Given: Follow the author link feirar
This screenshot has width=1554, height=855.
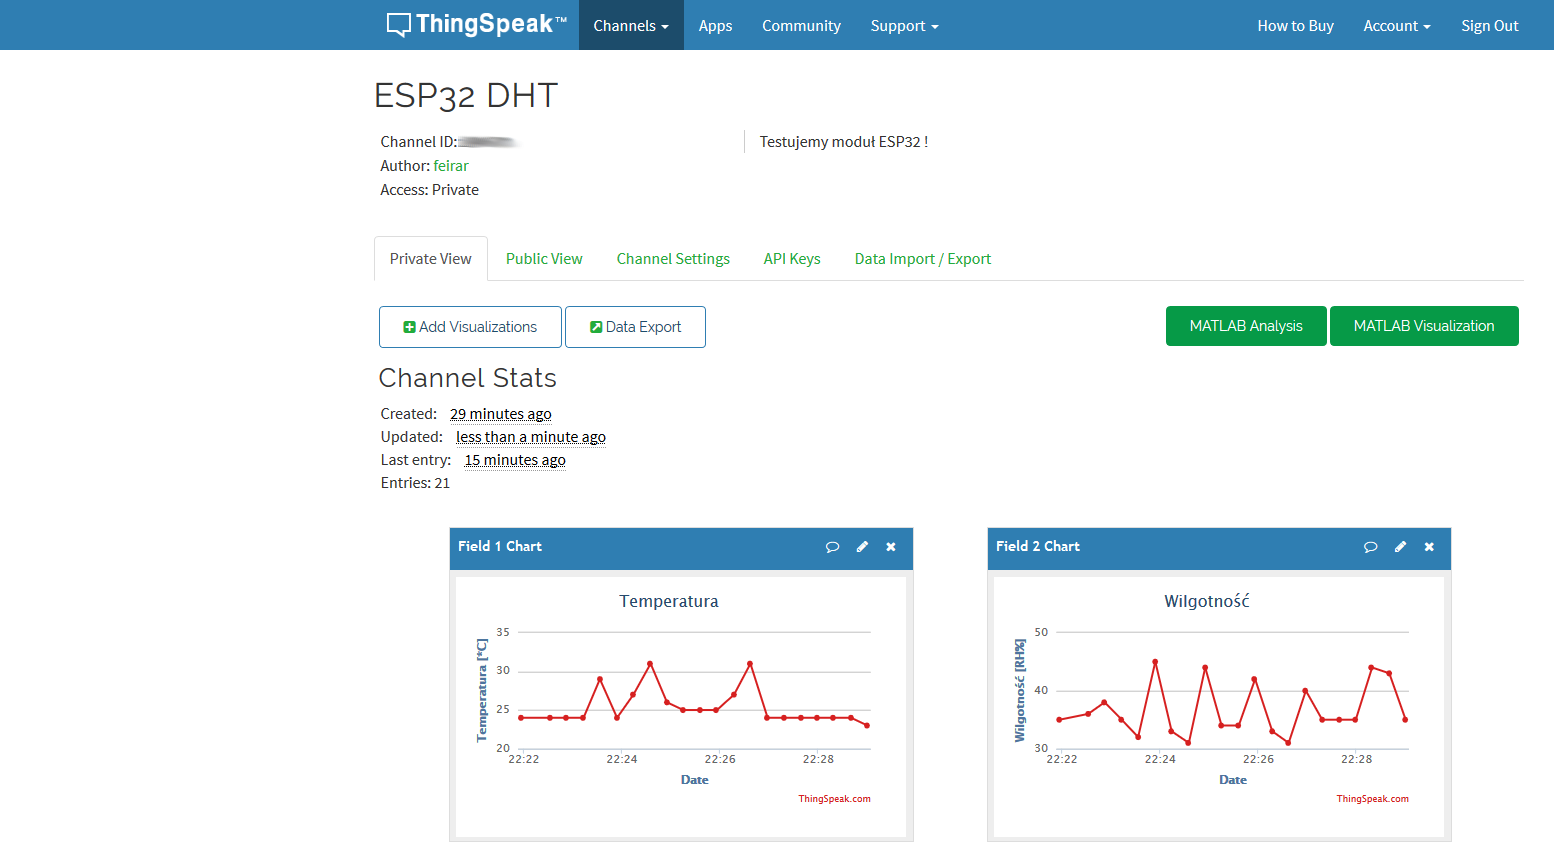Looking at the screenshot, I should click(x=451, y=166).
